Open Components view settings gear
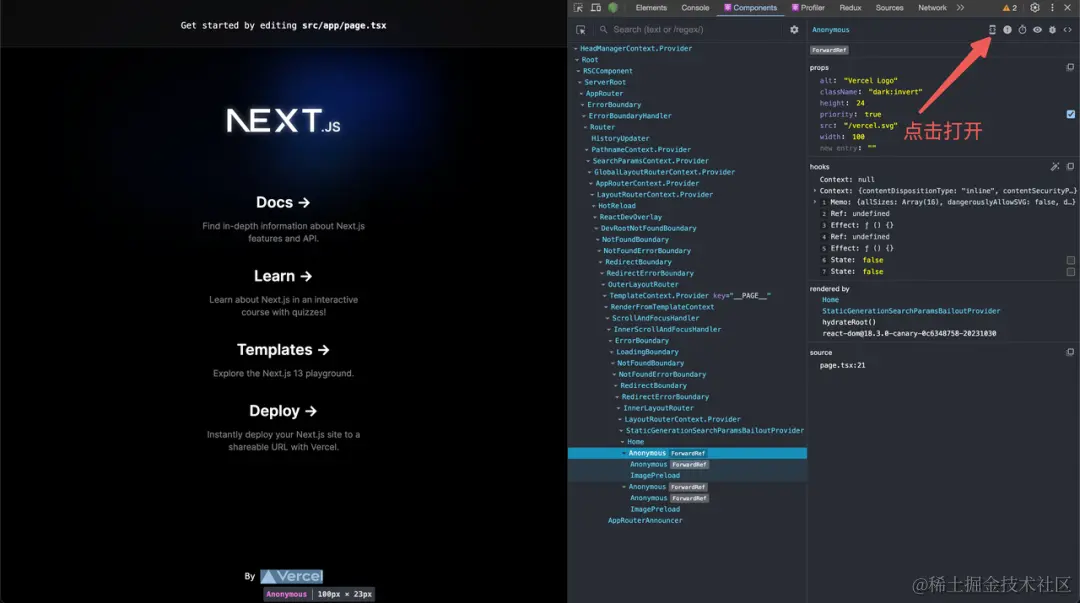 pyautogui.click(x=794, y=30)
